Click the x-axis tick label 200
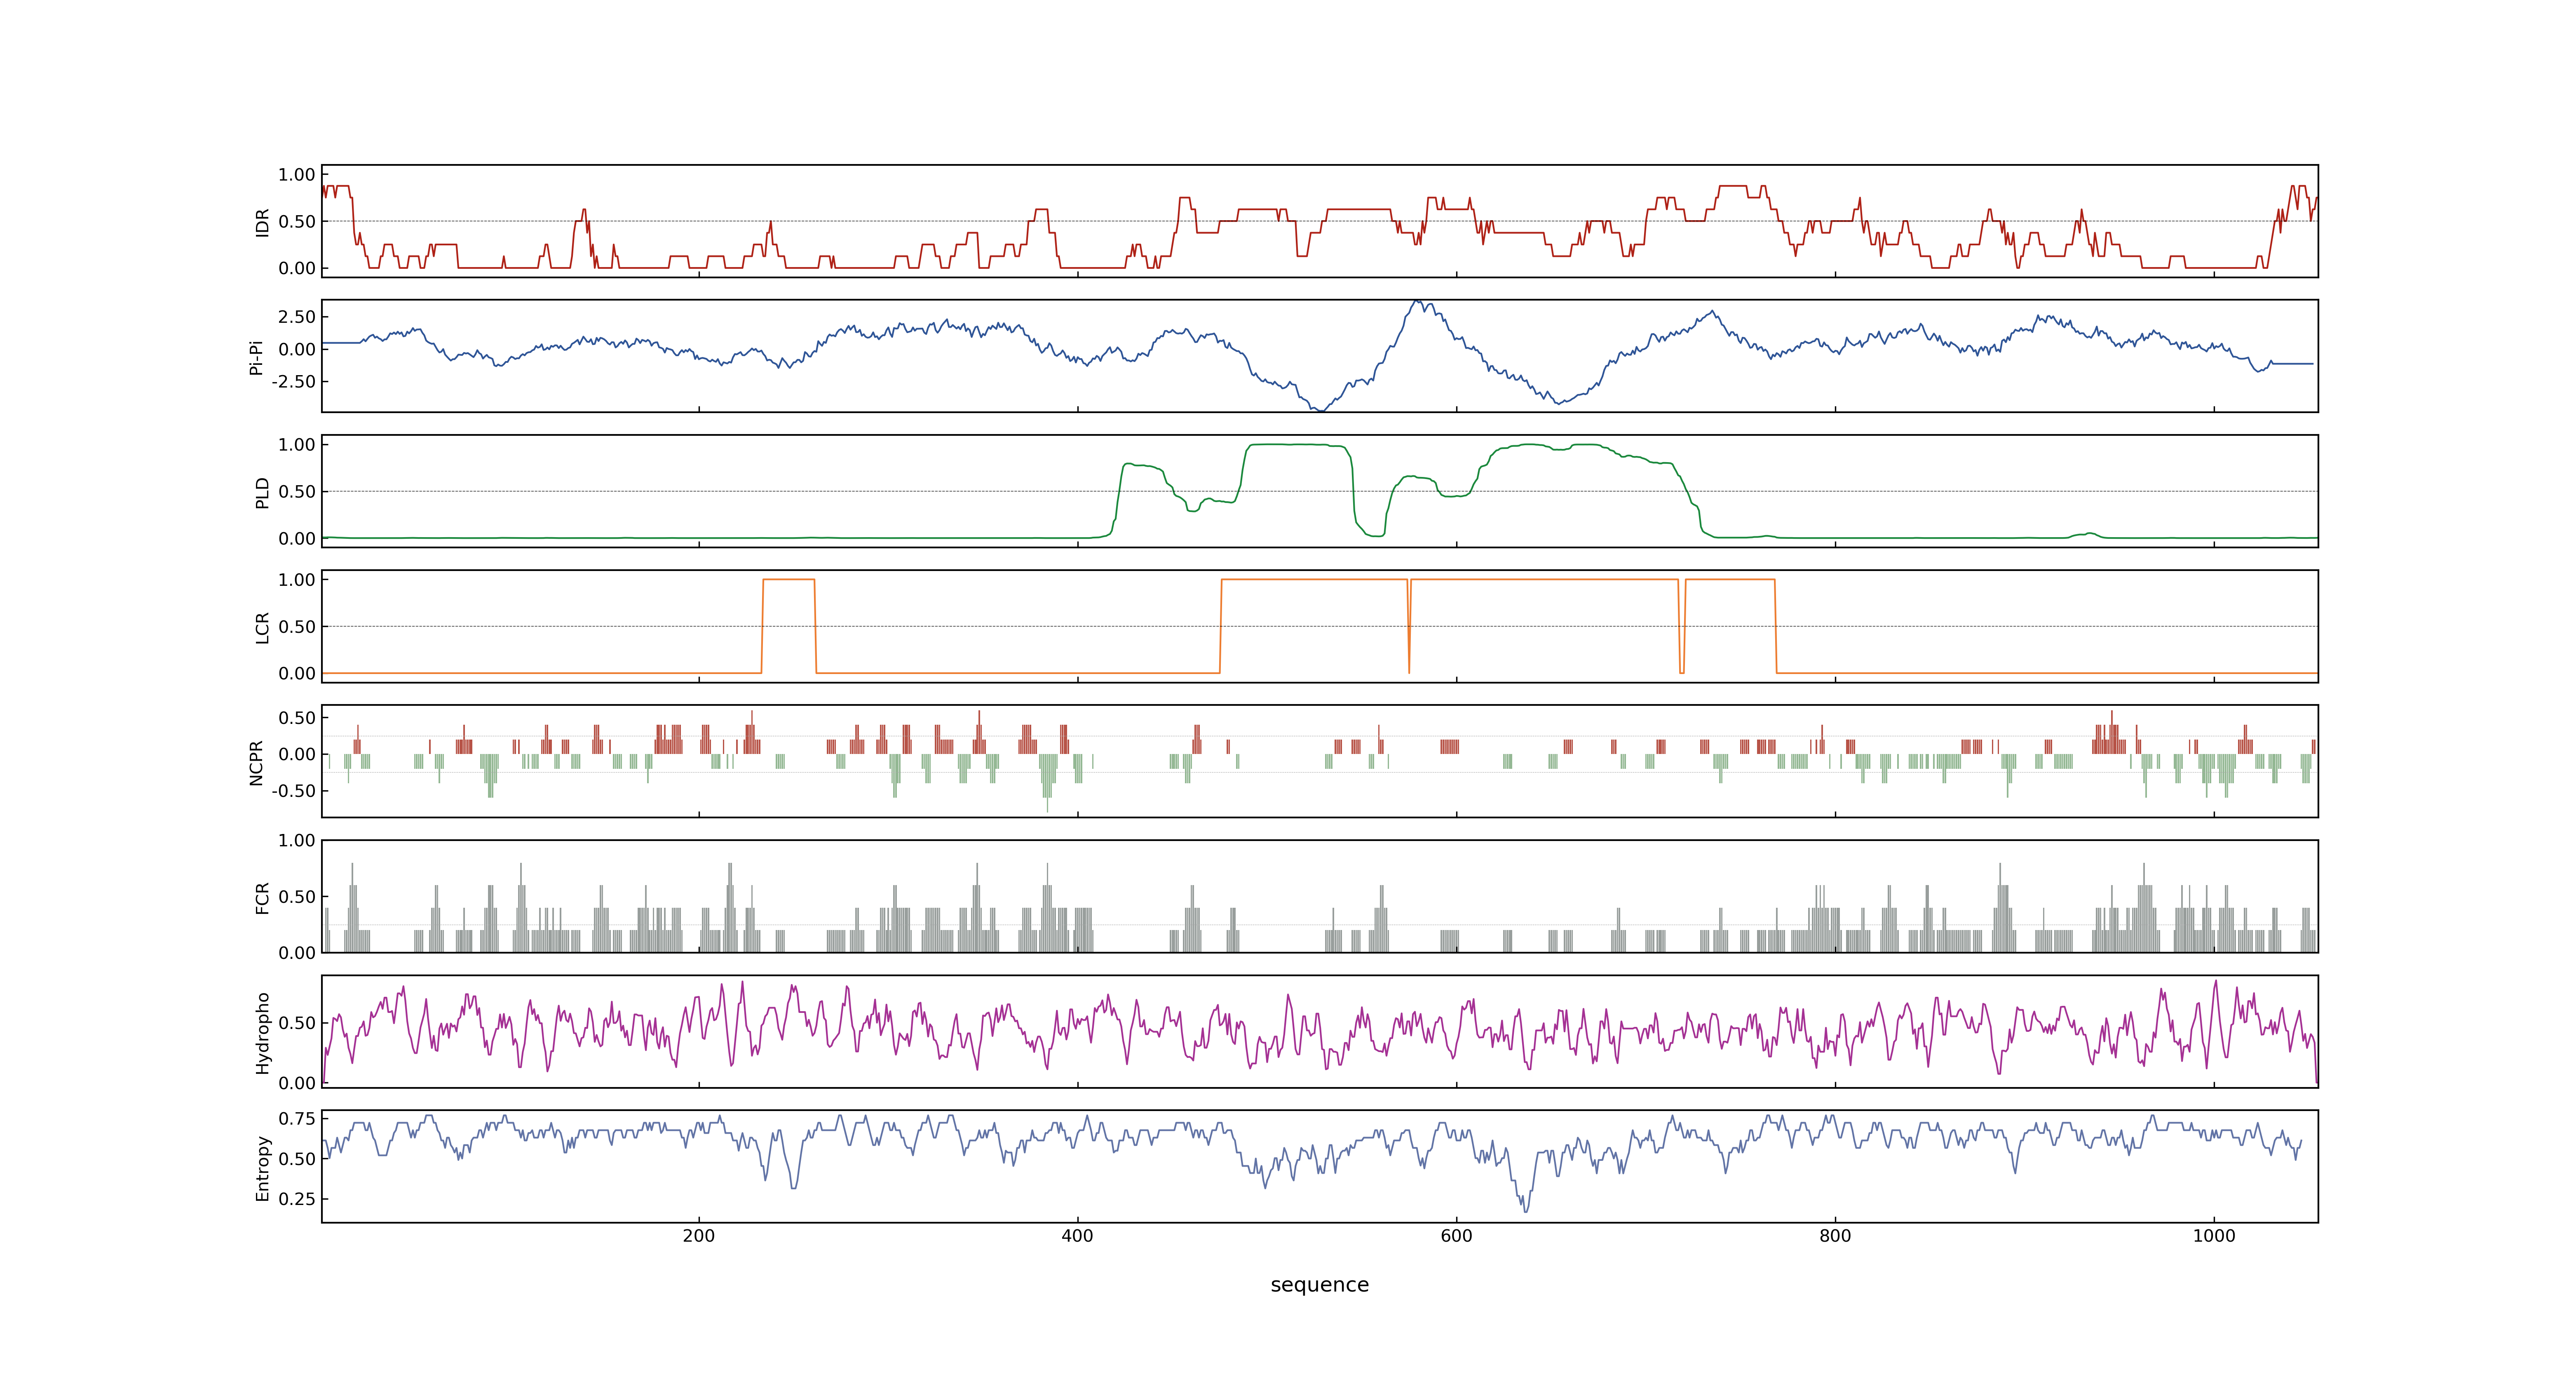This screenshot has height=1374, width=2576. coord(698,1236)
